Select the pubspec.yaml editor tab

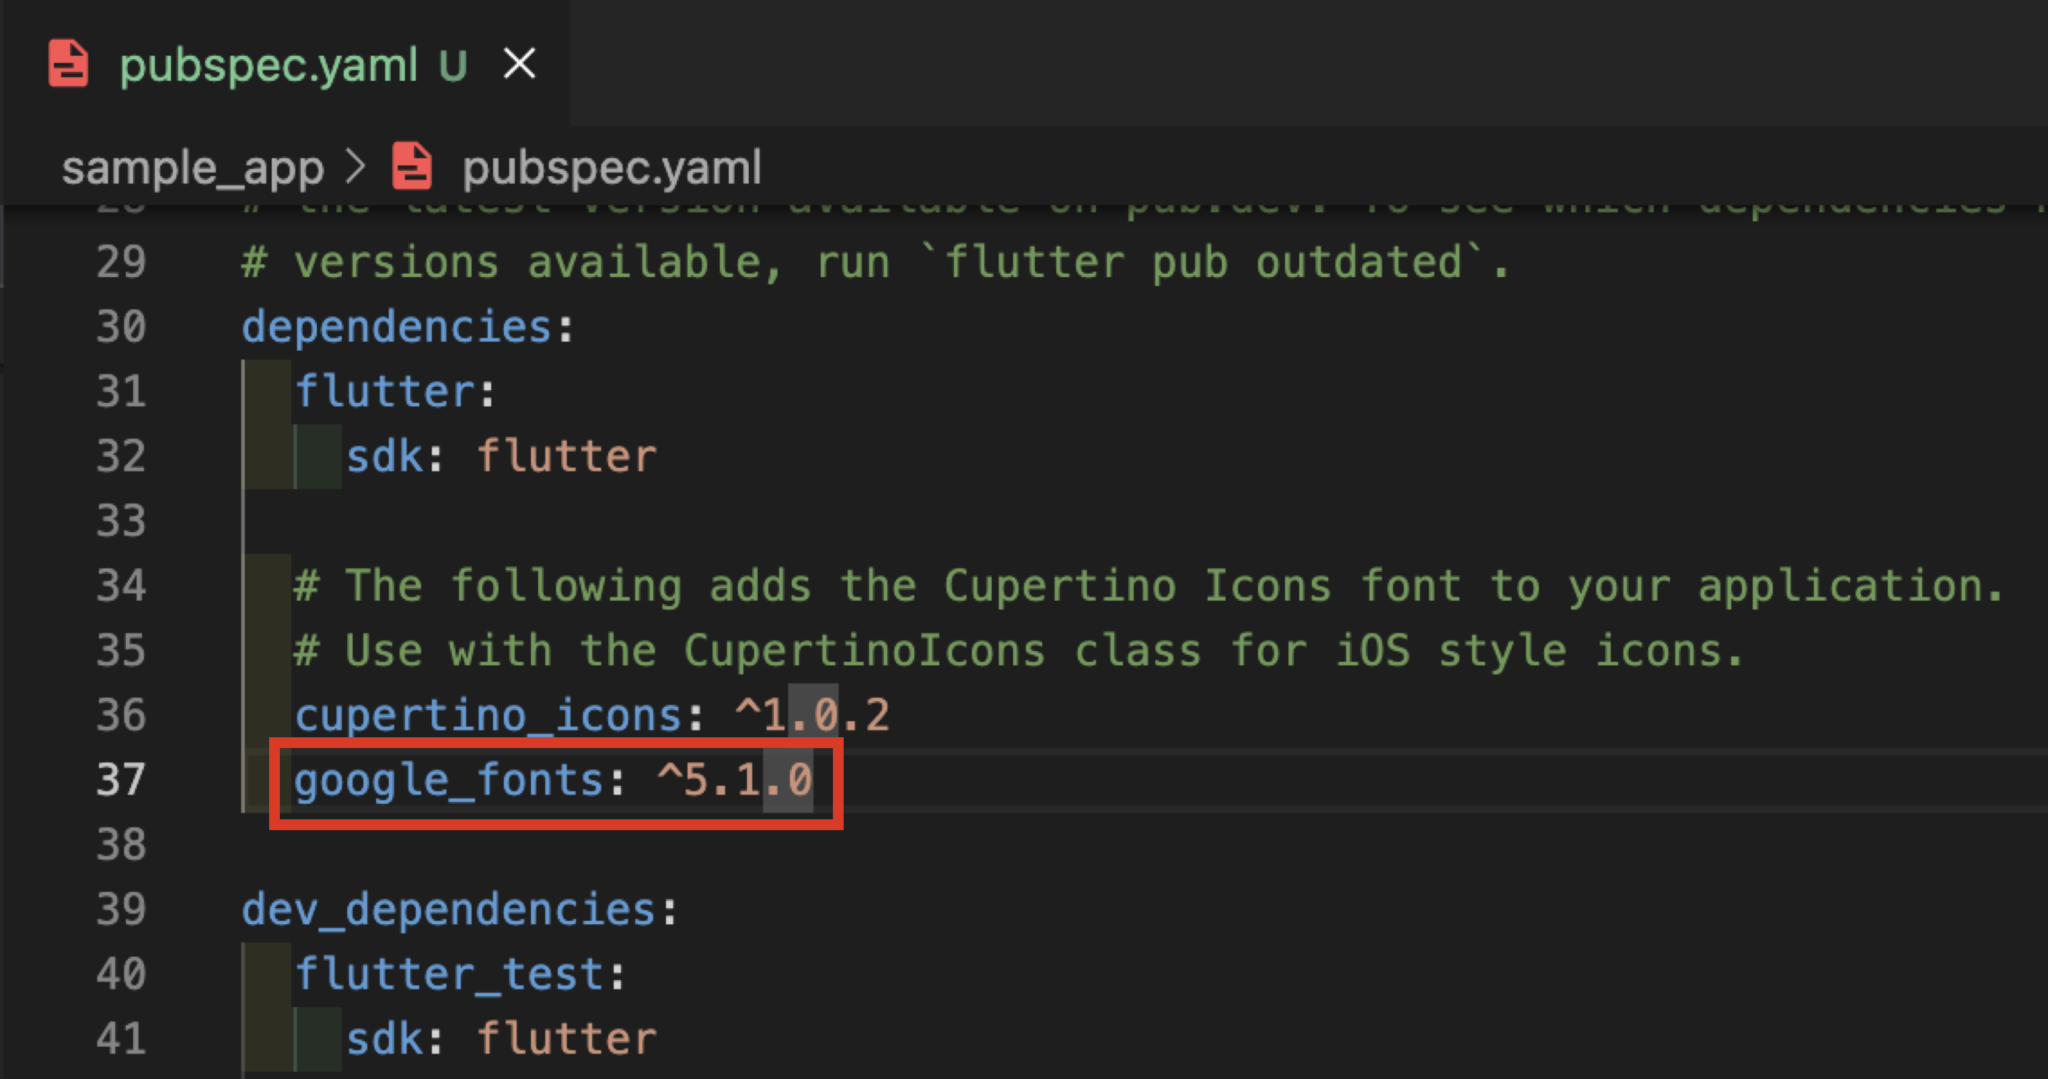tap(270, 64)
